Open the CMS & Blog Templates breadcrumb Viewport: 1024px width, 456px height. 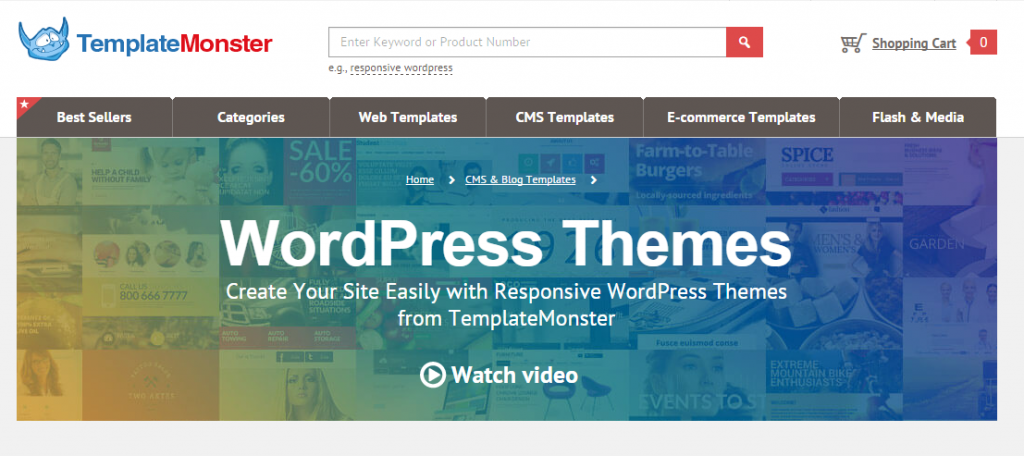tap(520, 180)
